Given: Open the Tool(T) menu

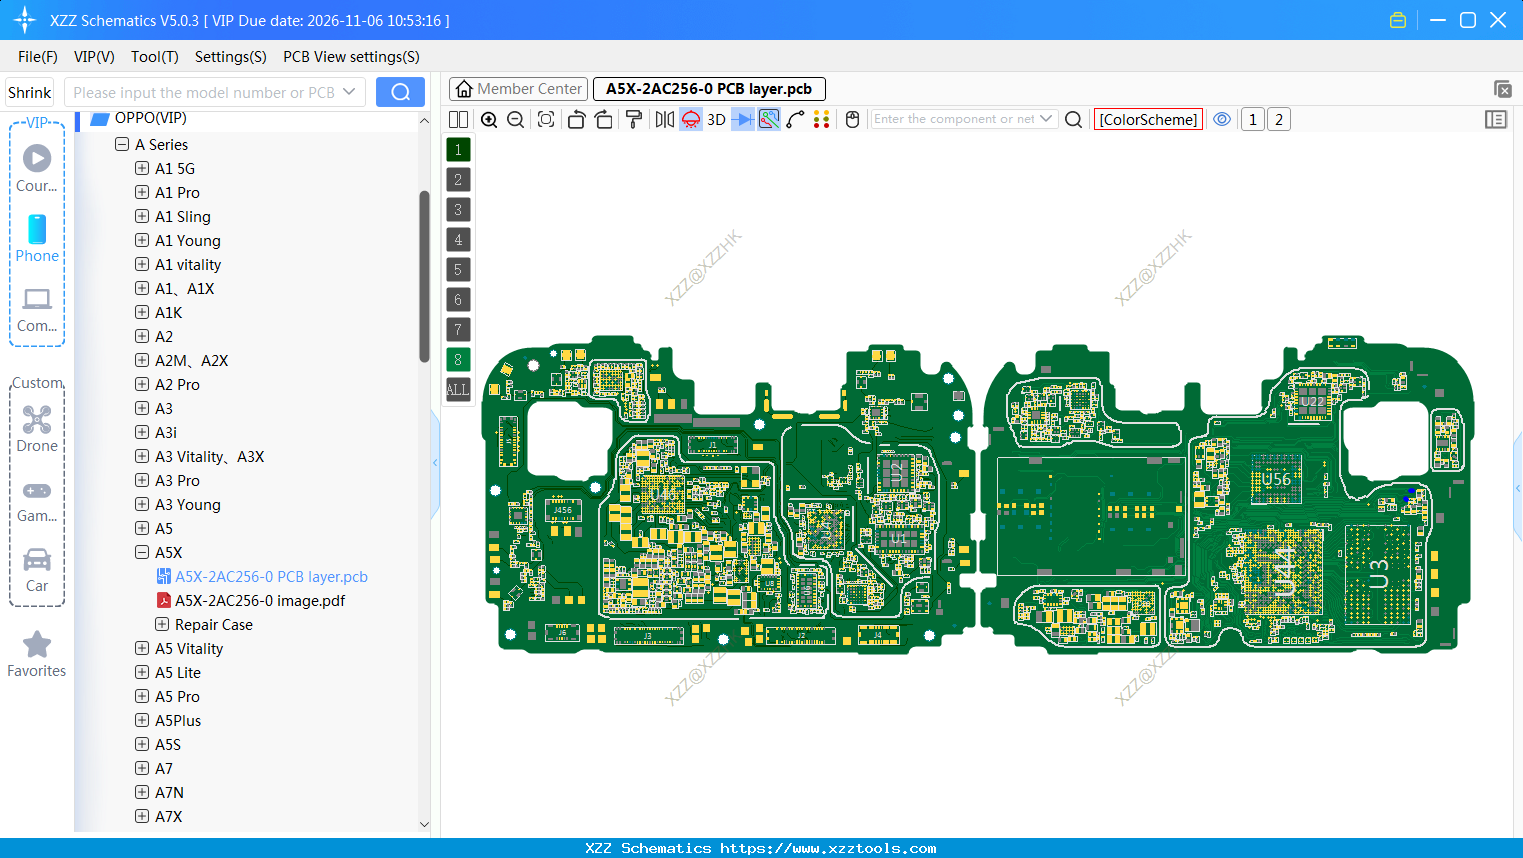Looking at the screenshot, I should (154, 57).
